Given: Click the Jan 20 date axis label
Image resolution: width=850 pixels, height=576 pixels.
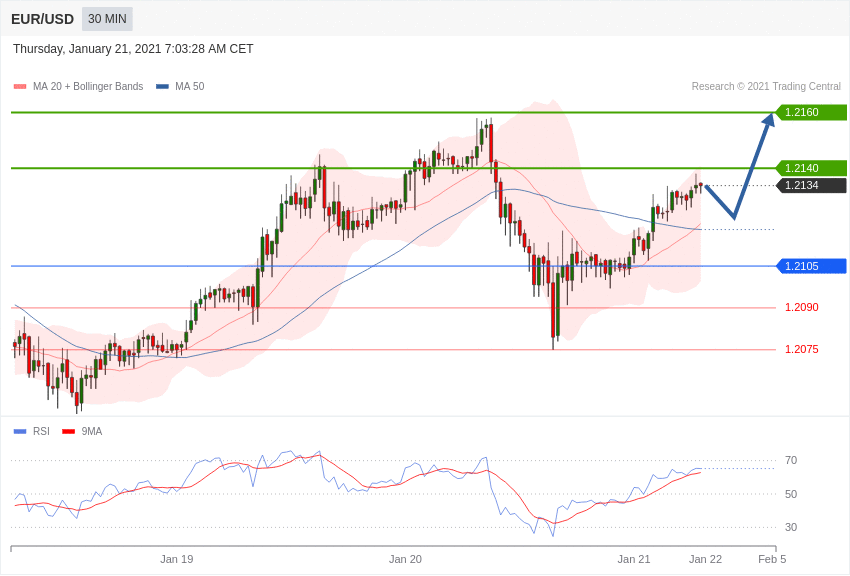Looking at the screenshot, I should point(405,559).
